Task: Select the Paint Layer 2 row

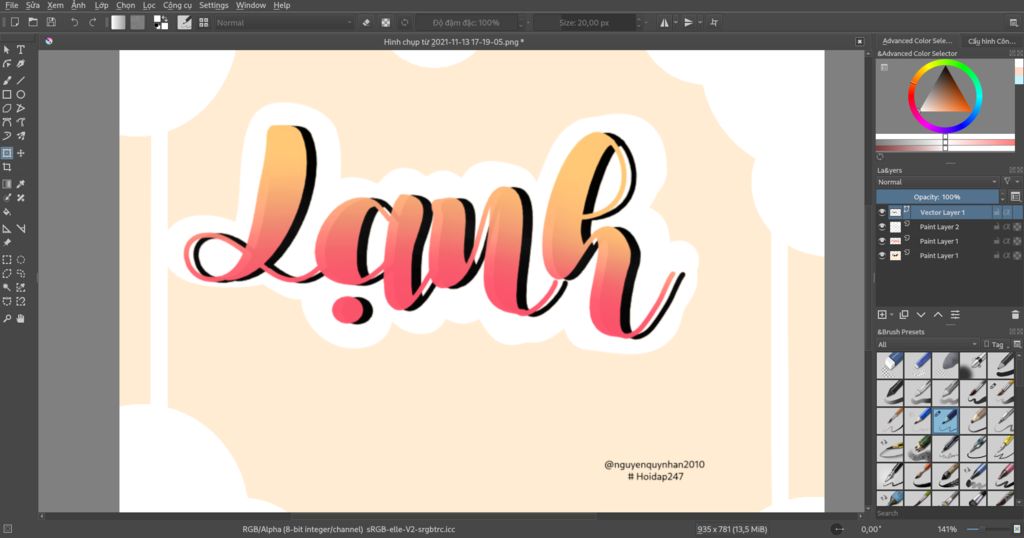Action: pyautogui.click(x=949, y=227)
